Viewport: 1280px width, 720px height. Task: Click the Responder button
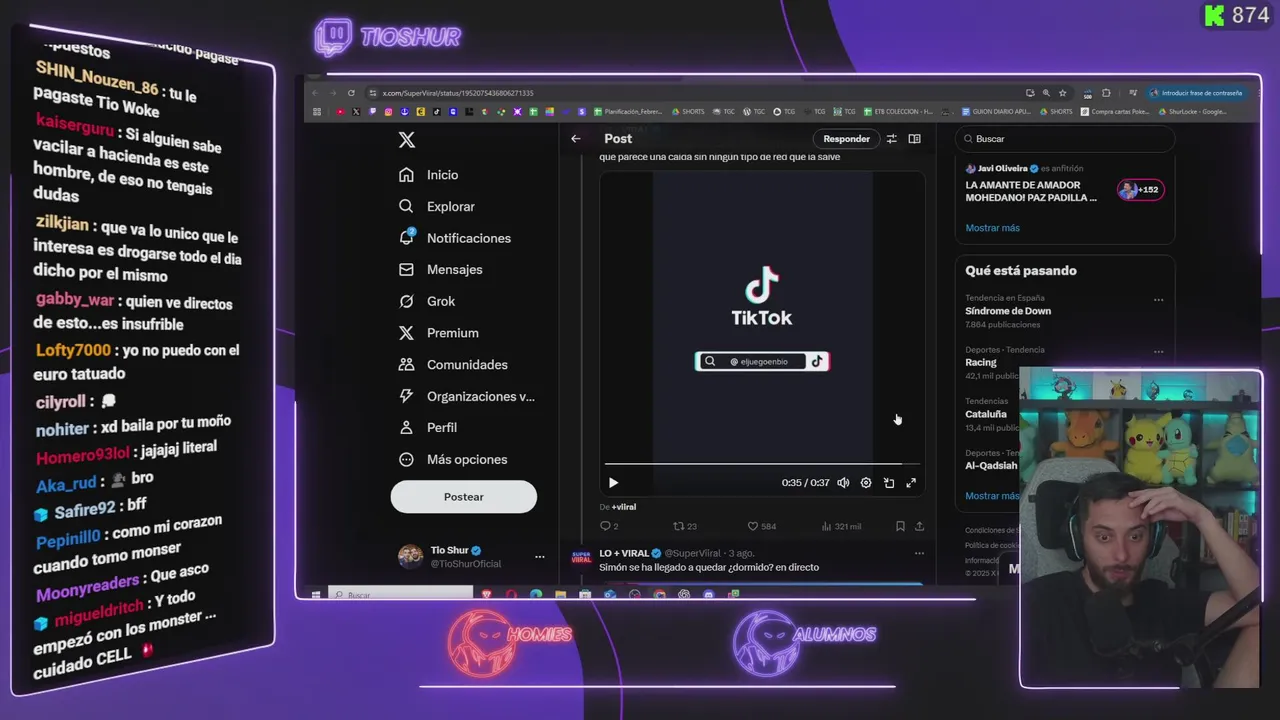(x=846, y=139)
